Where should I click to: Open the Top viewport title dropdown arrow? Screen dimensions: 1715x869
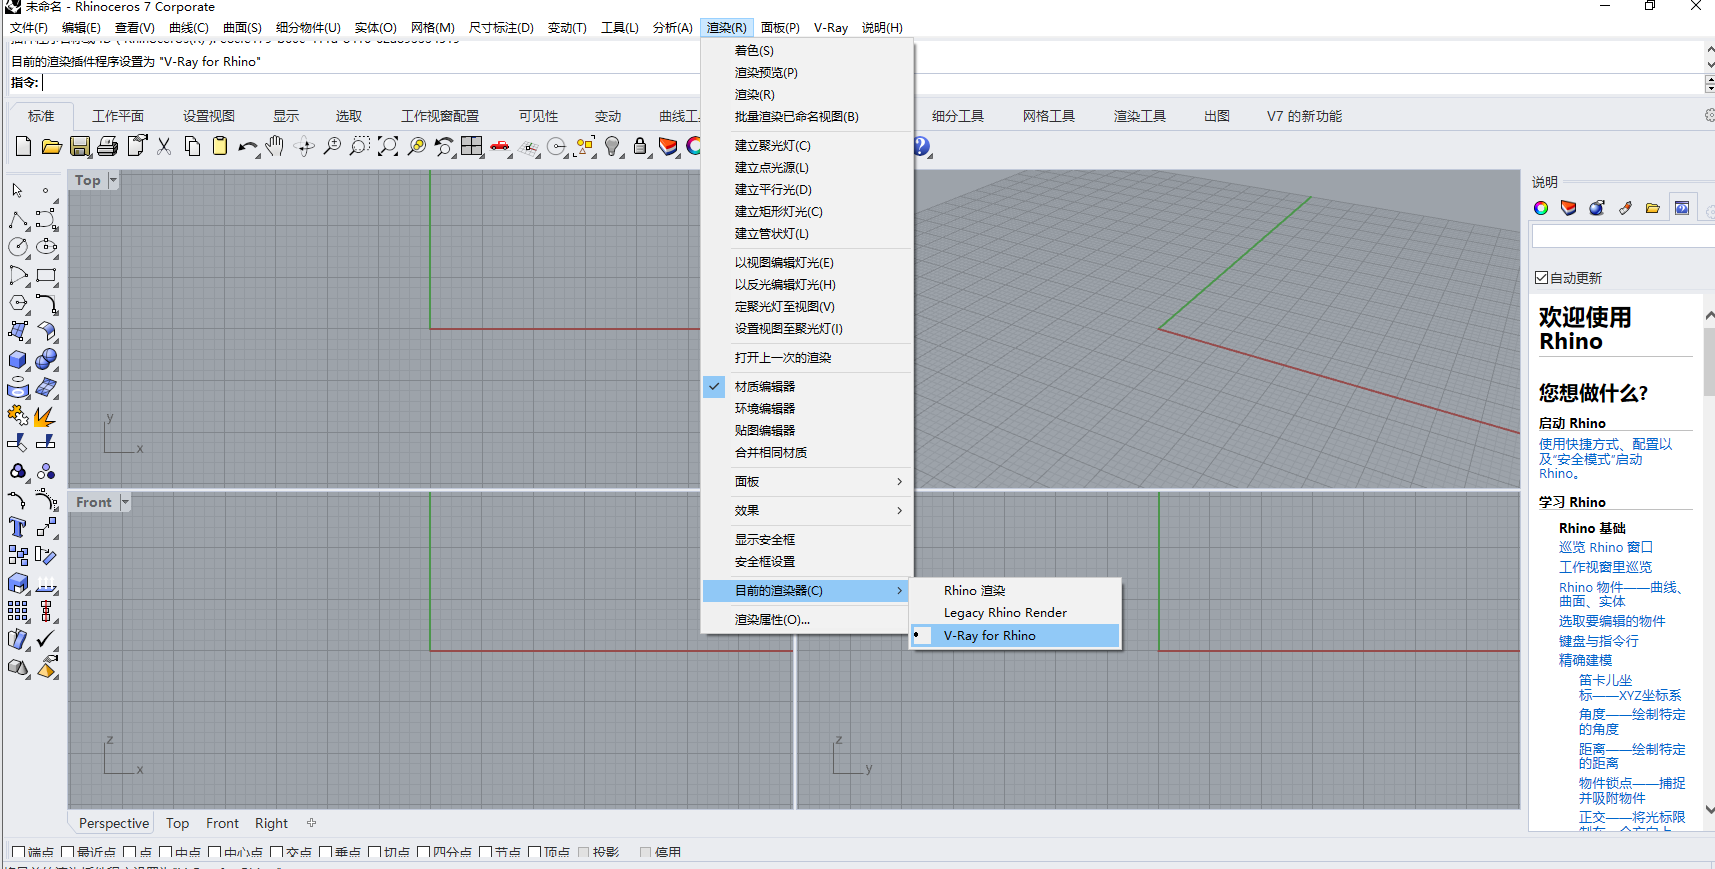pyautogui.click(x=113, y=180)
